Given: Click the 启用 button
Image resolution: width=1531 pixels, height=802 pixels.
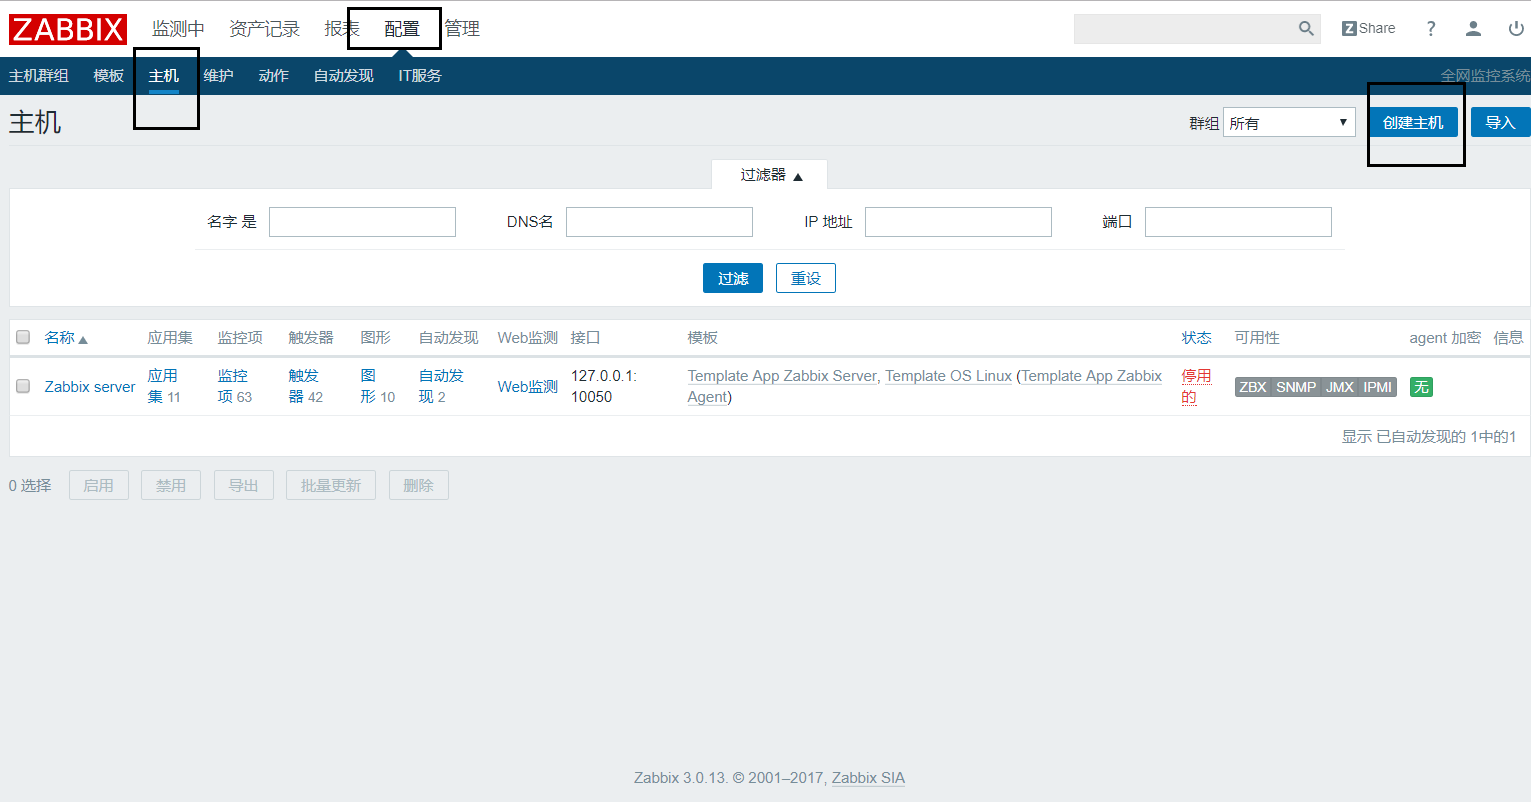Looking at the screenshot, I should [99, 485].
